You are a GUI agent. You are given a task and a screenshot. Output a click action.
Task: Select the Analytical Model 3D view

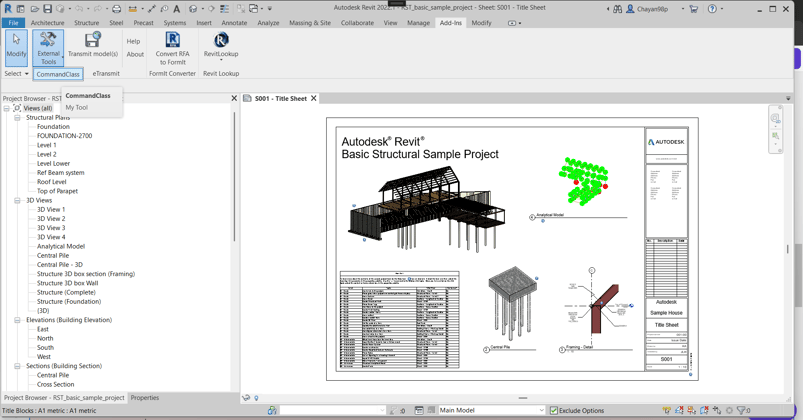tap(61, 246)
